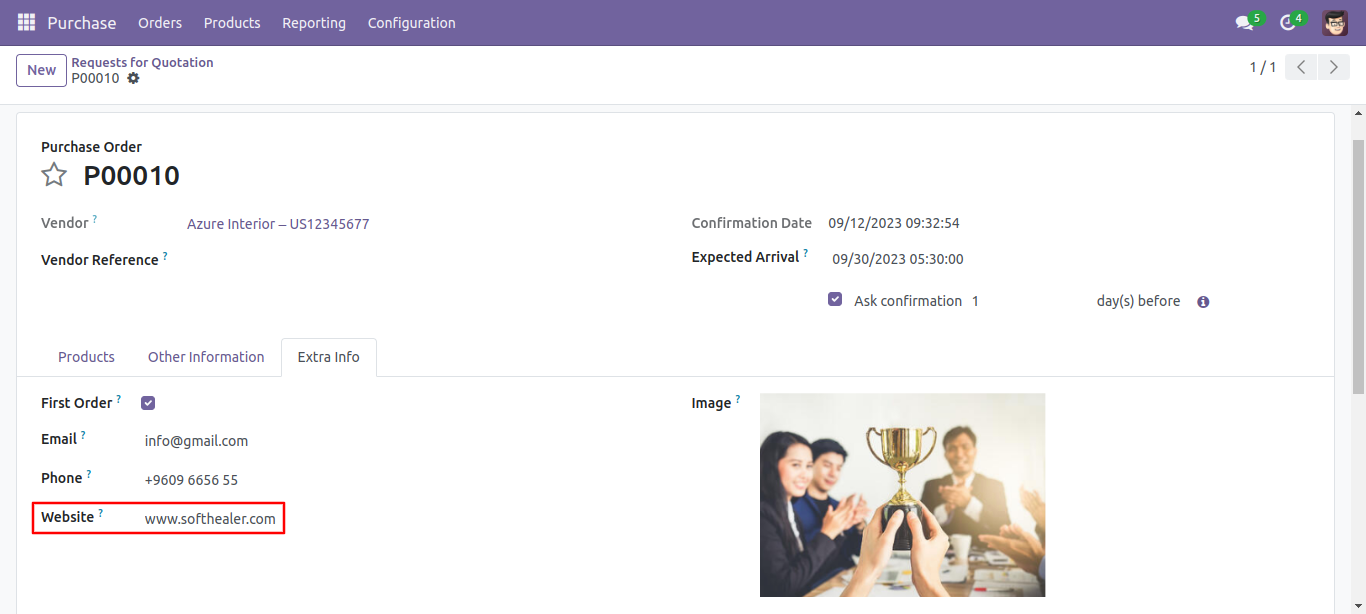Select the Extra Info tab

(328, 357)
